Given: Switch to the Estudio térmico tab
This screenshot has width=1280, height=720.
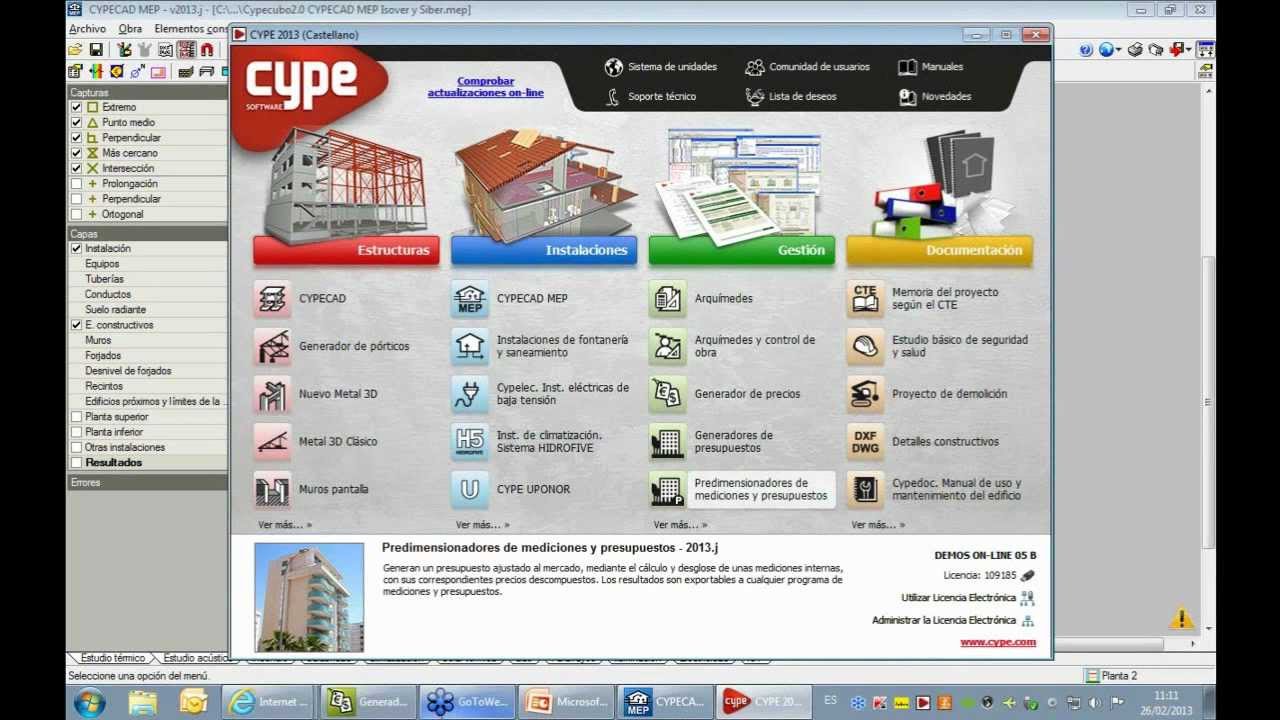Looking at the screenshot, I should pos(112,658).
